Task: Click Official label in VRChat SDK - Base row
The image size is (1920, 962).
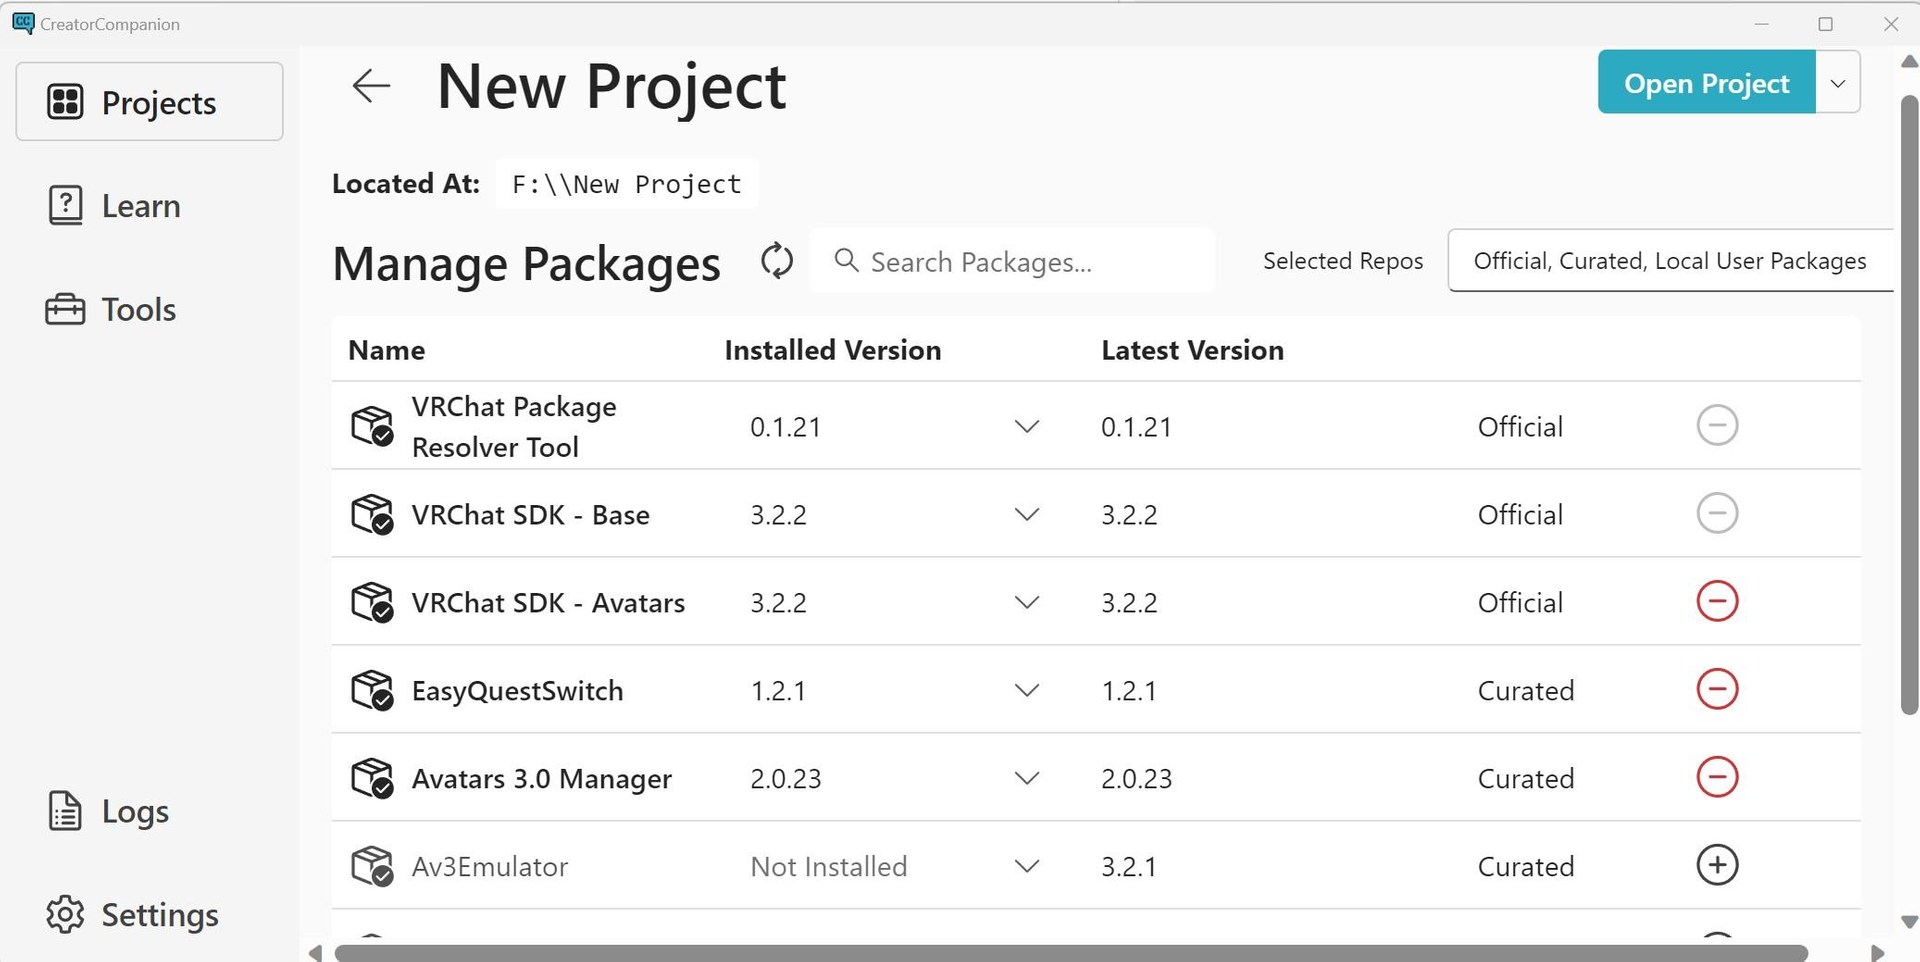Action: [x=1520, y=515]
